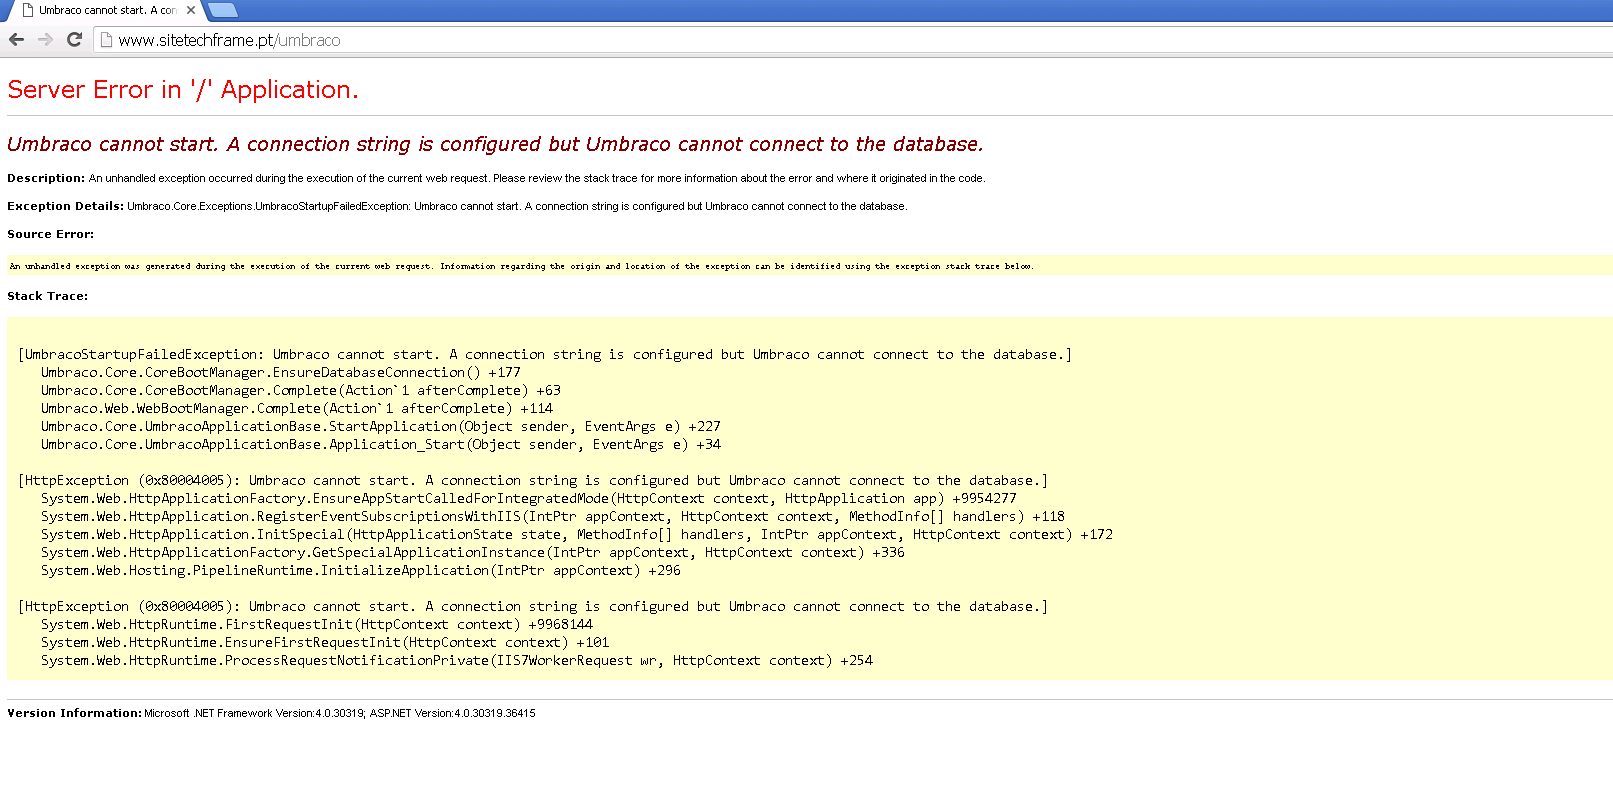Click the 'Description:' label
Image resolution: width=1613 pixels, height=802 pixels.
46,178
